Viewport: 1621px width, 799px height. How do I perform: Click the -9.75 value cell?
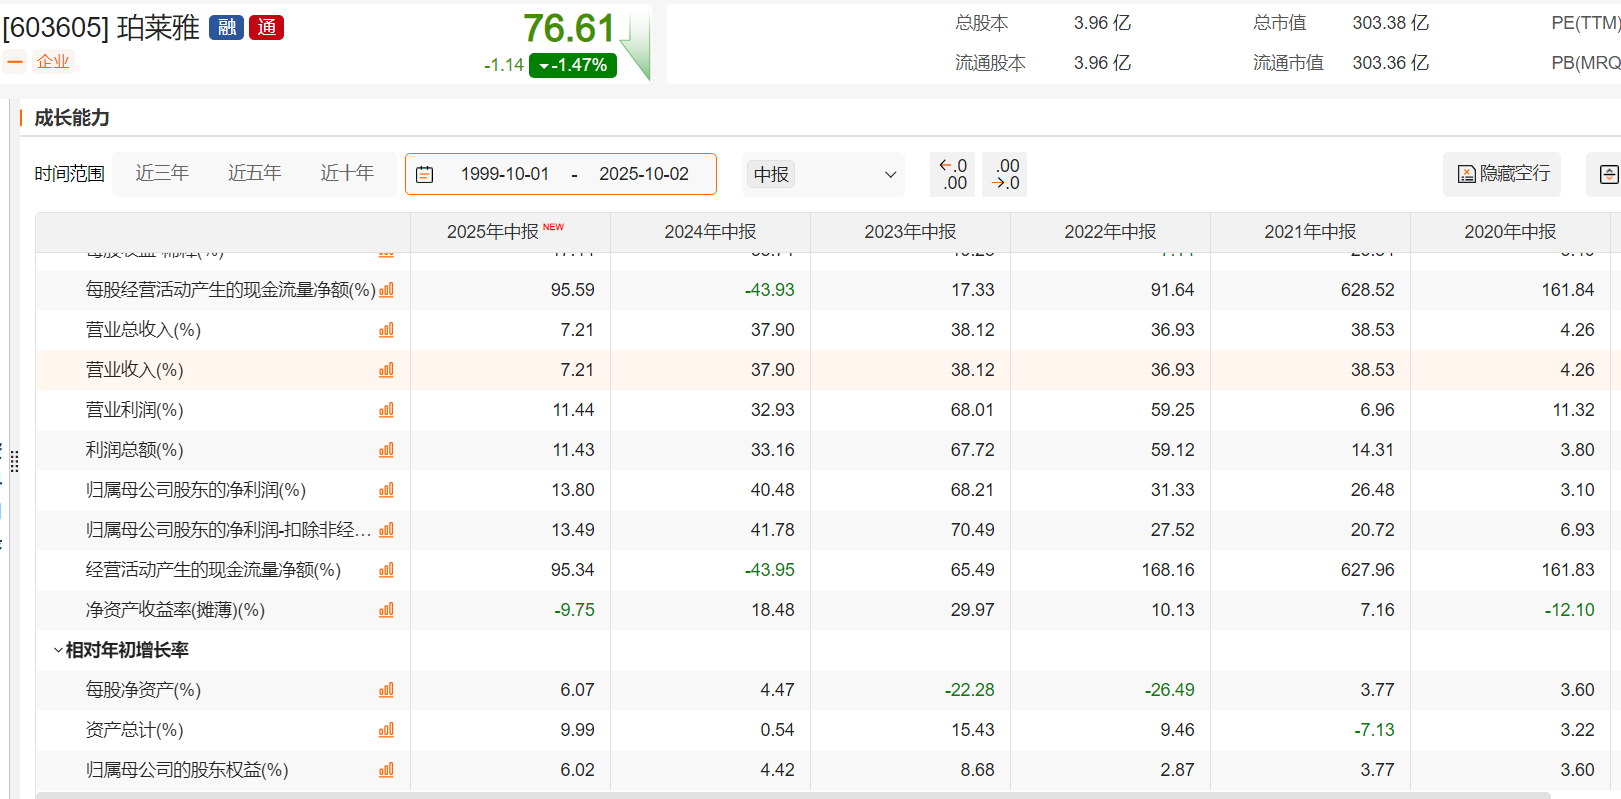click(574, 610)
